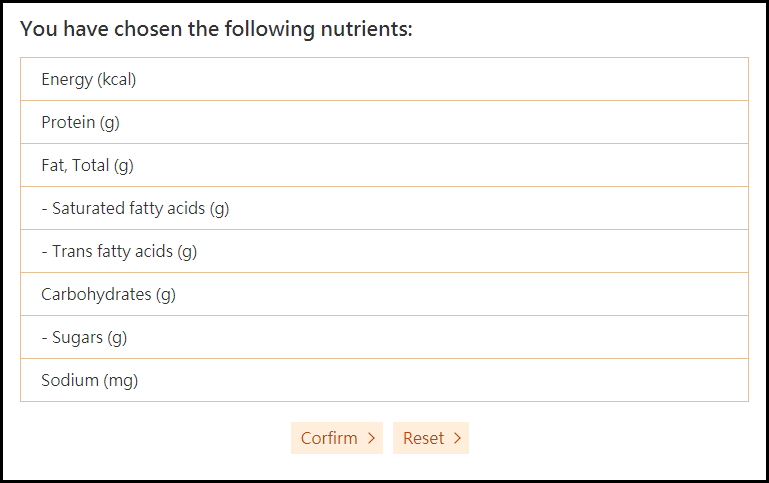Viewport: 769px width, 483px height.
Task: Click the word 'Trans' in the list
Action: [x=72, y=252]
